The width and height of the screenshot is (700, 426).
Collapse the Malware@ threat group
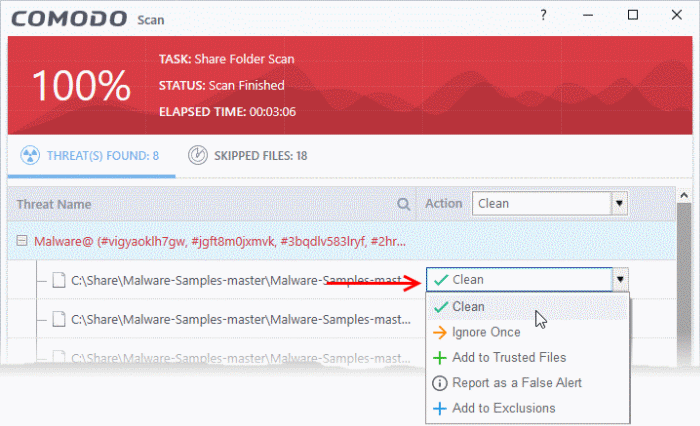[21, 241]
